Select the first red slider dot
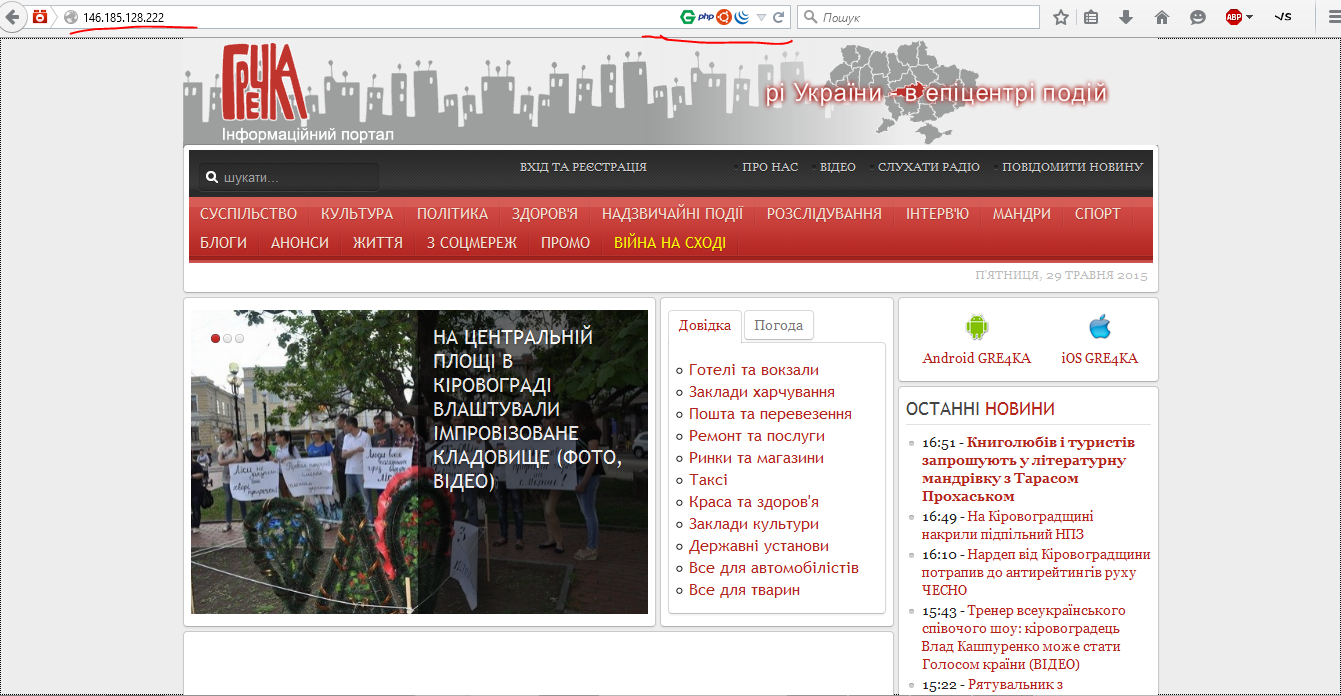The image size is (1341, 696). tap(215, 338)
